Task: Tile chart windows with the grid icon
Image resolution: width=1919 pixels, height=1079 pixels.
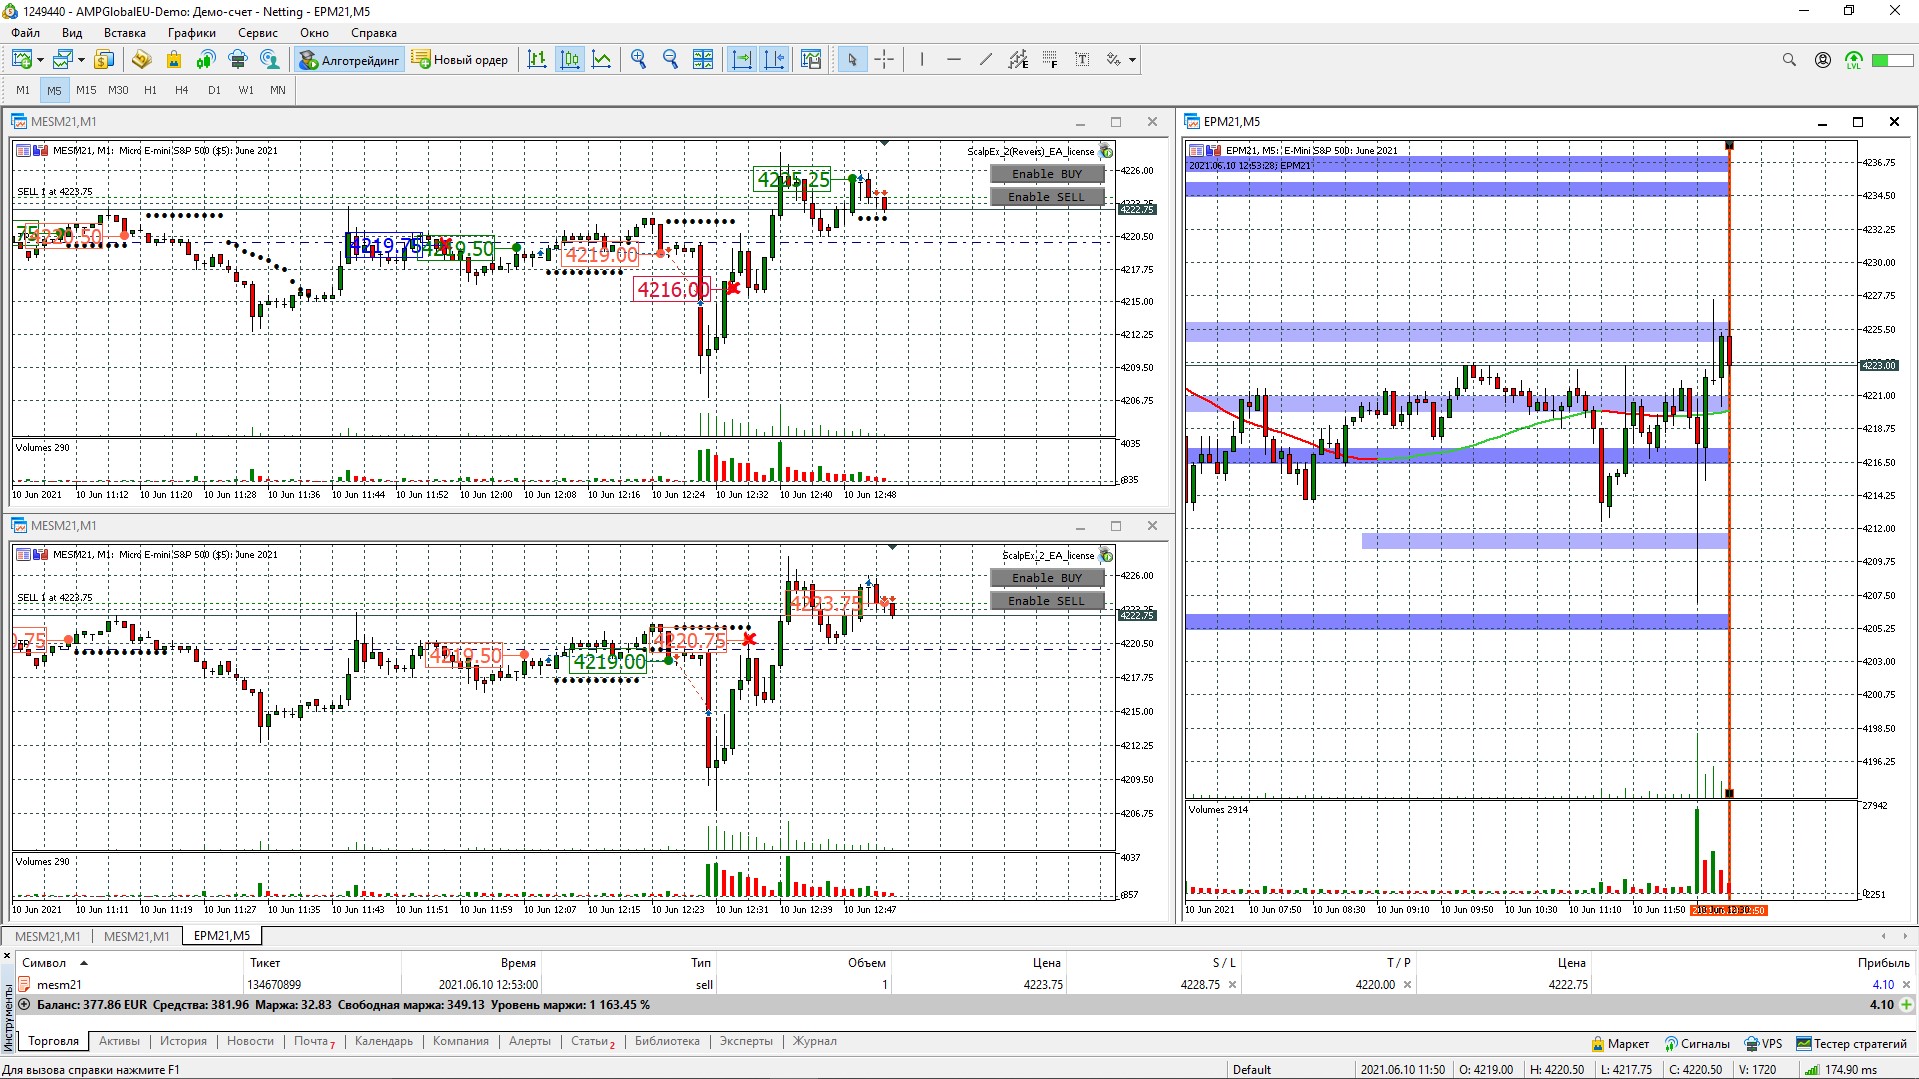Action: [703, 60]
